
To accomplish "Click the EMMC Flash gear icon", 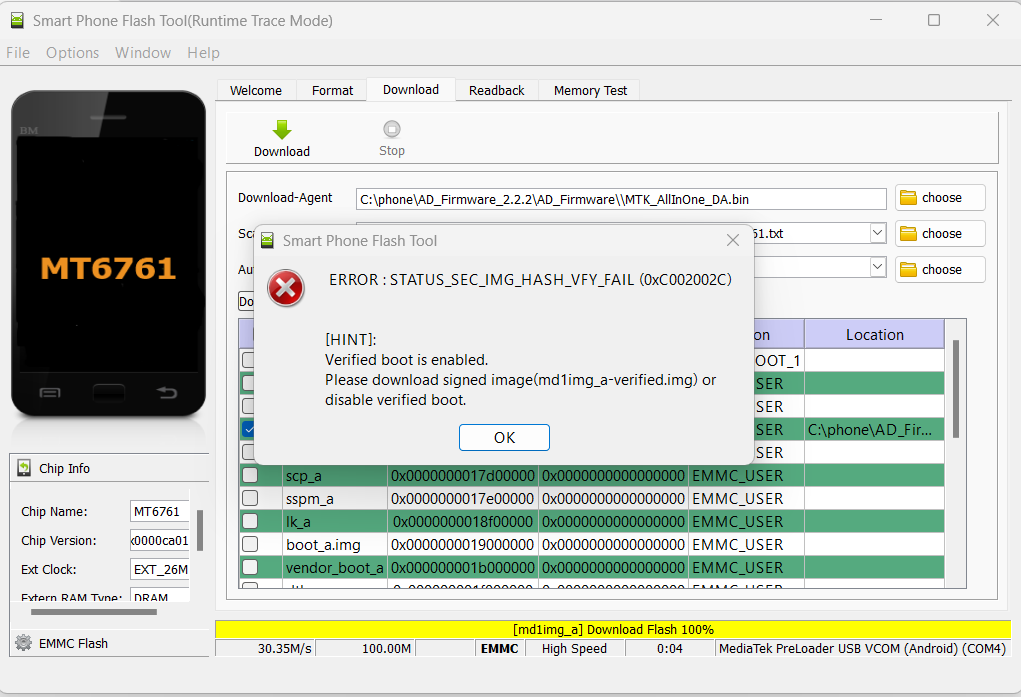I will point(23,643).
